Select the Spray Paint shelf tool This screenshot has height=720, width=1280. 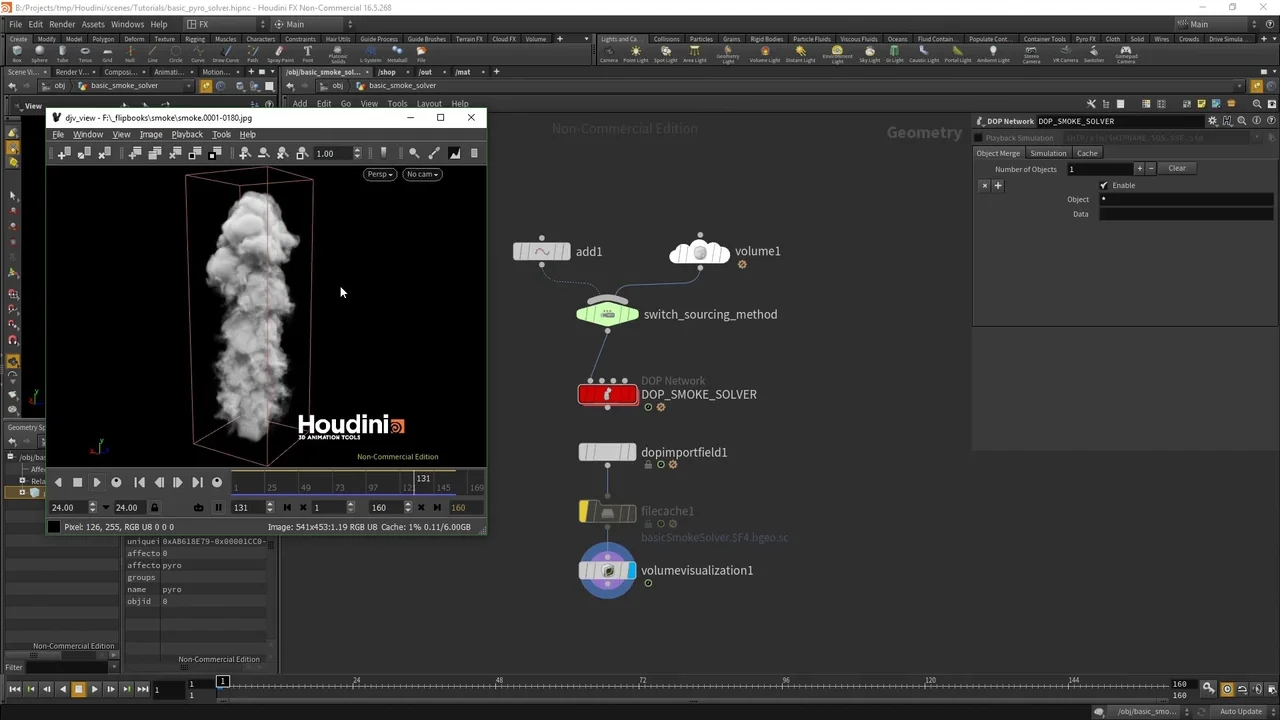pyautogui.click(x=280, y=53)
